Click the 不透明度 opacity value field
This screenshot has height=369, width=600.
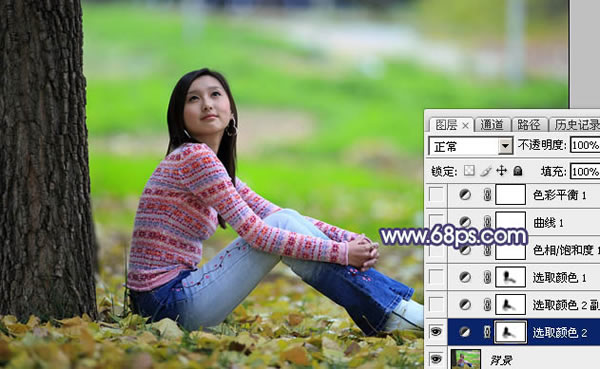pyautogui.click(x=585, y=145)
